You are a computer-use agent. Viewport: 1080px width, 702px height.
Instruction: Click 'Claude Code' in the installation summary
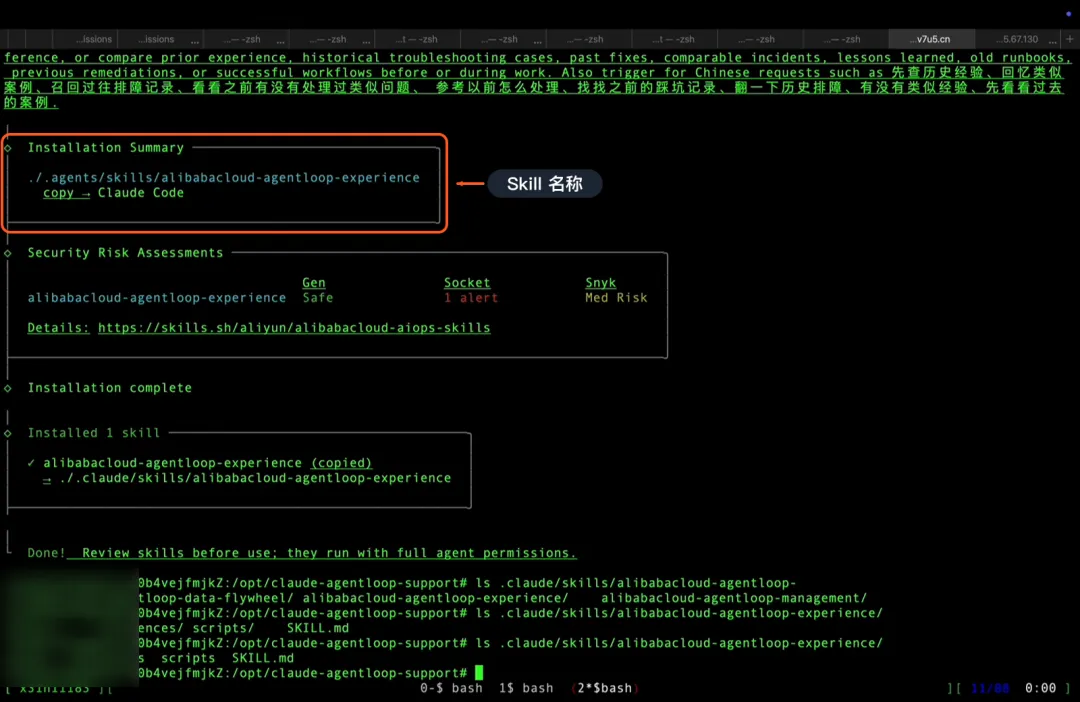141,193
